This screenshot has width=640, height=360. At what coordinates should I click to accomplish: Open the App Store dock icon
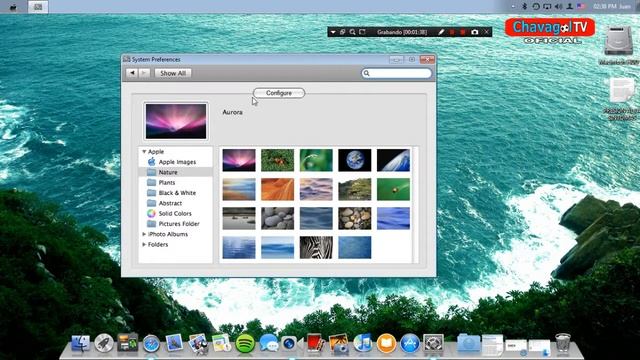tap(410, 344)
